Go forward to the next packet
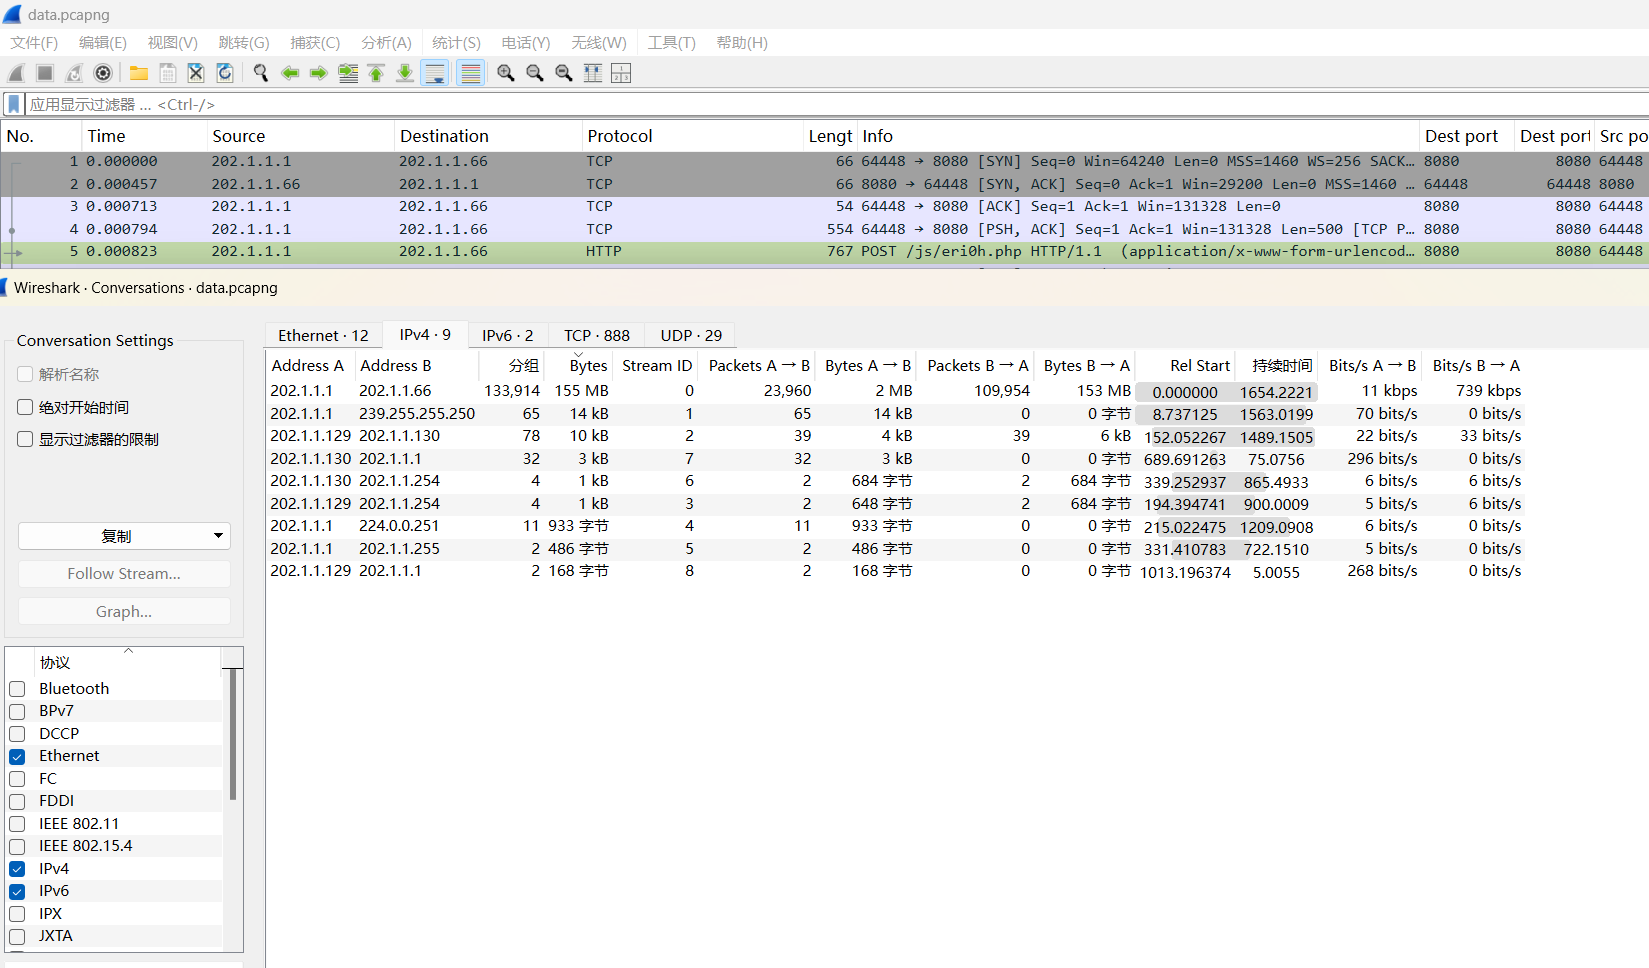 click(x=319, y=73)
